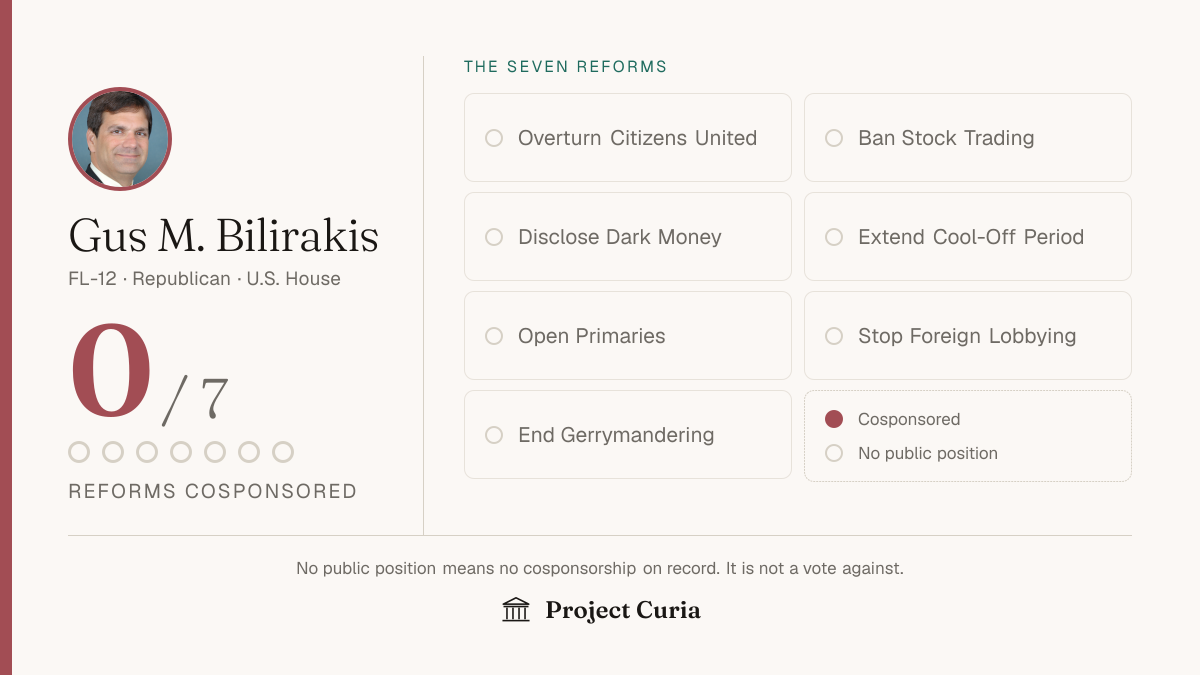Click The Seven Reforms heading
The image size is (1200, 675).
[x=566, y=67]
